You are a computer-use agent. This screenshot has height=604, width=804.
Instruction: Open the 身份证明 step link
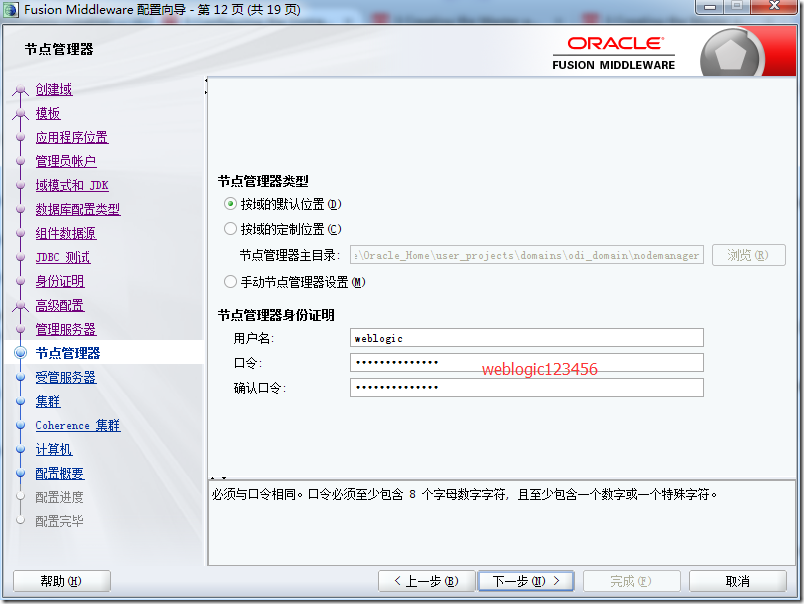click(x=60, y=281)
